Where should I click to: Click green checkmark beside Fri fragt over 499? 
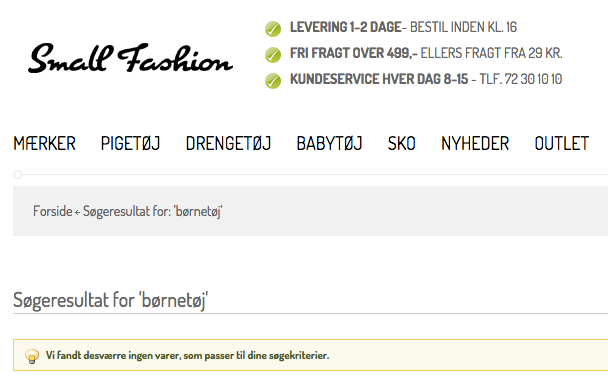click(x=273, y=55)
